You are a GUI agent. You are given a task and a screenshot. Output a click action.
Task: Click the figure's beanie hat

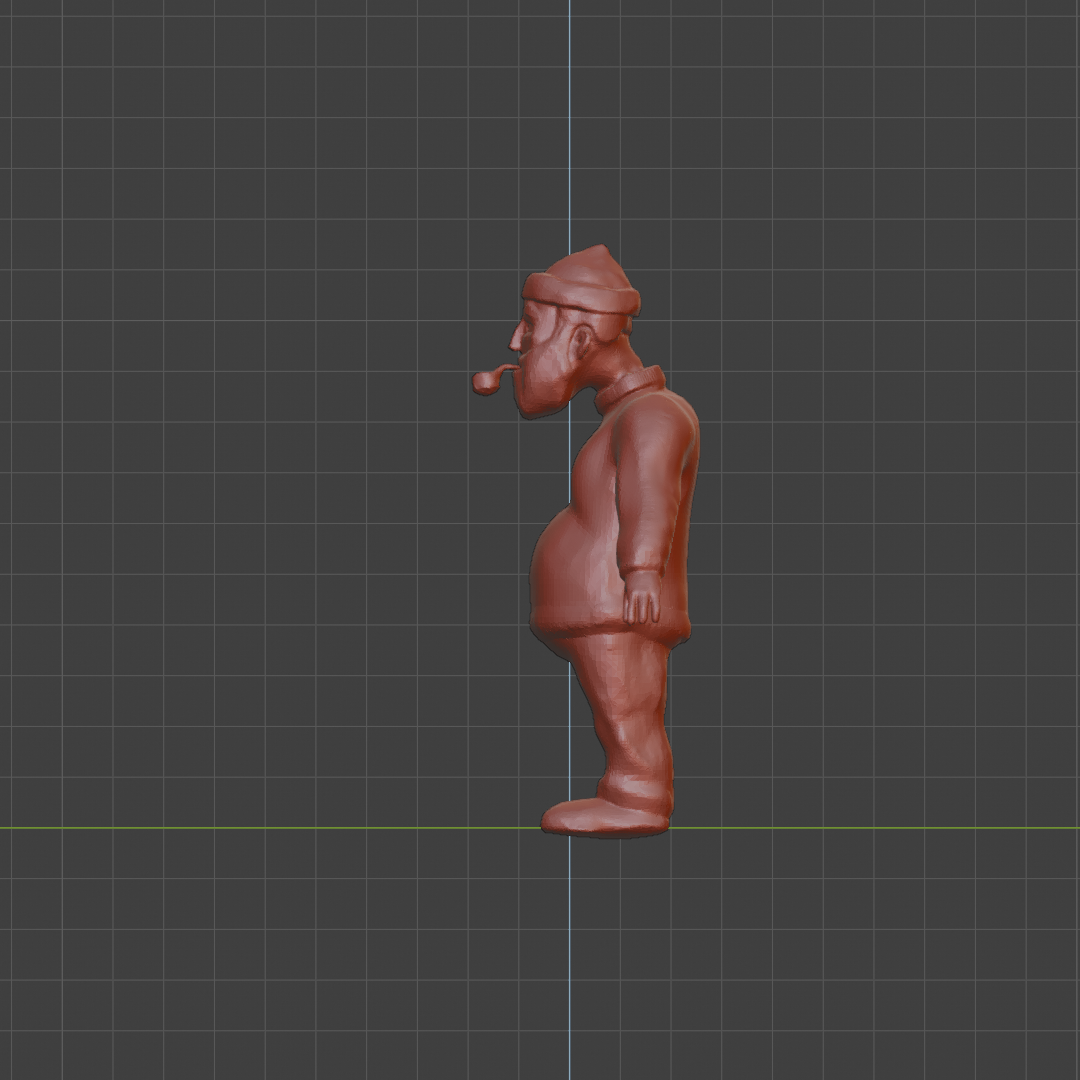tap(582, 282)
